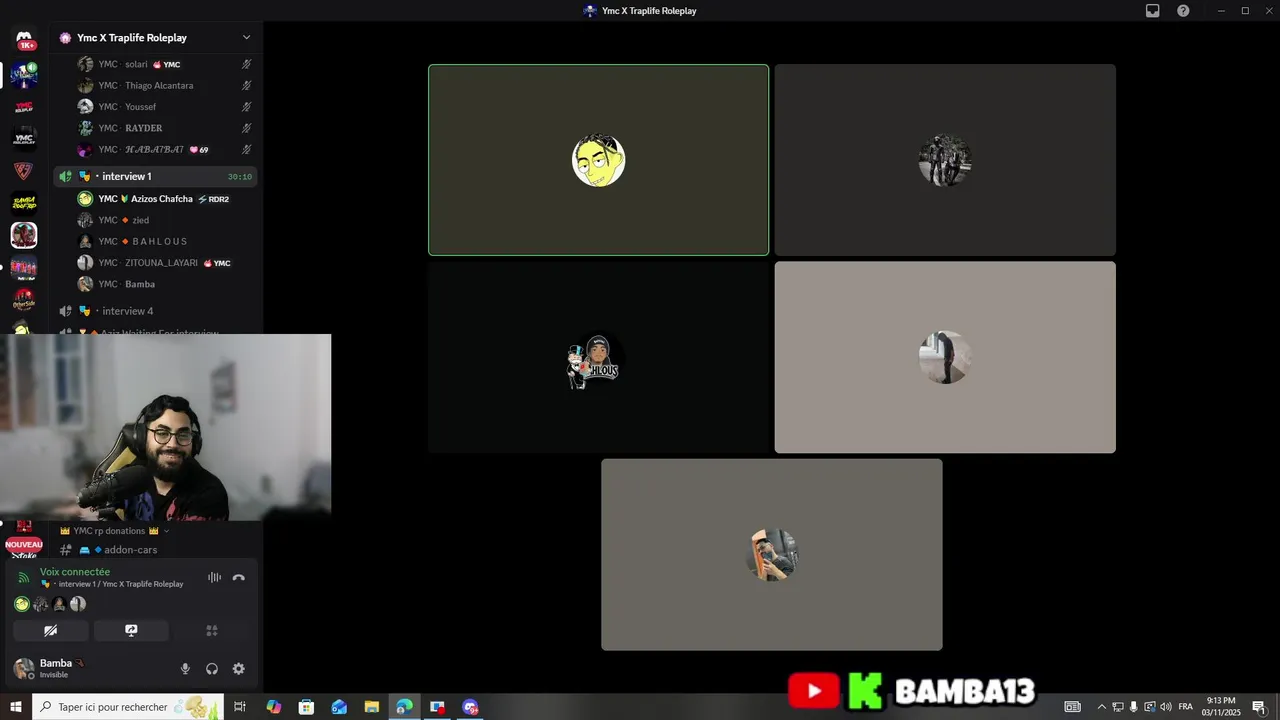
Task: Select YMC HABATBAT member row
Action: click(155, 150)
